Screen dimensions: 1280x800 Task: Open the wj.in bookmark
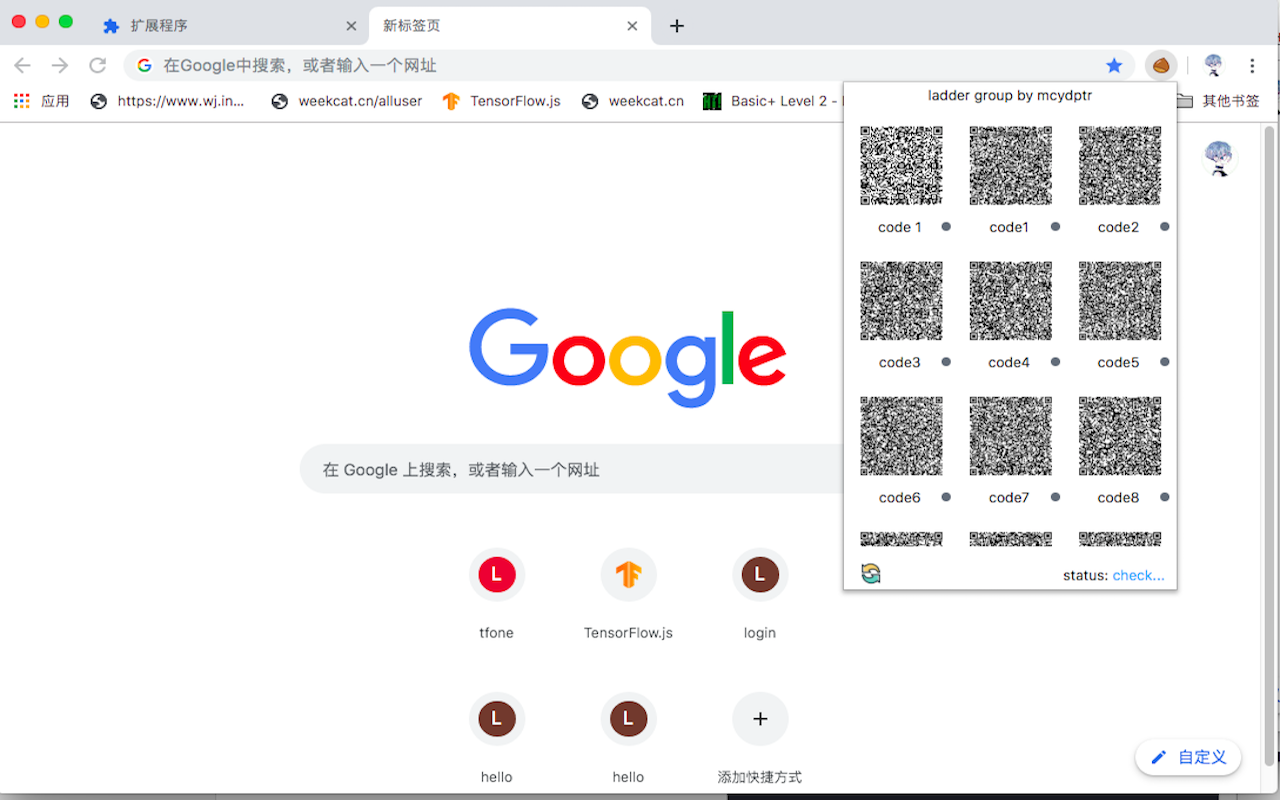tap(167, 101)
